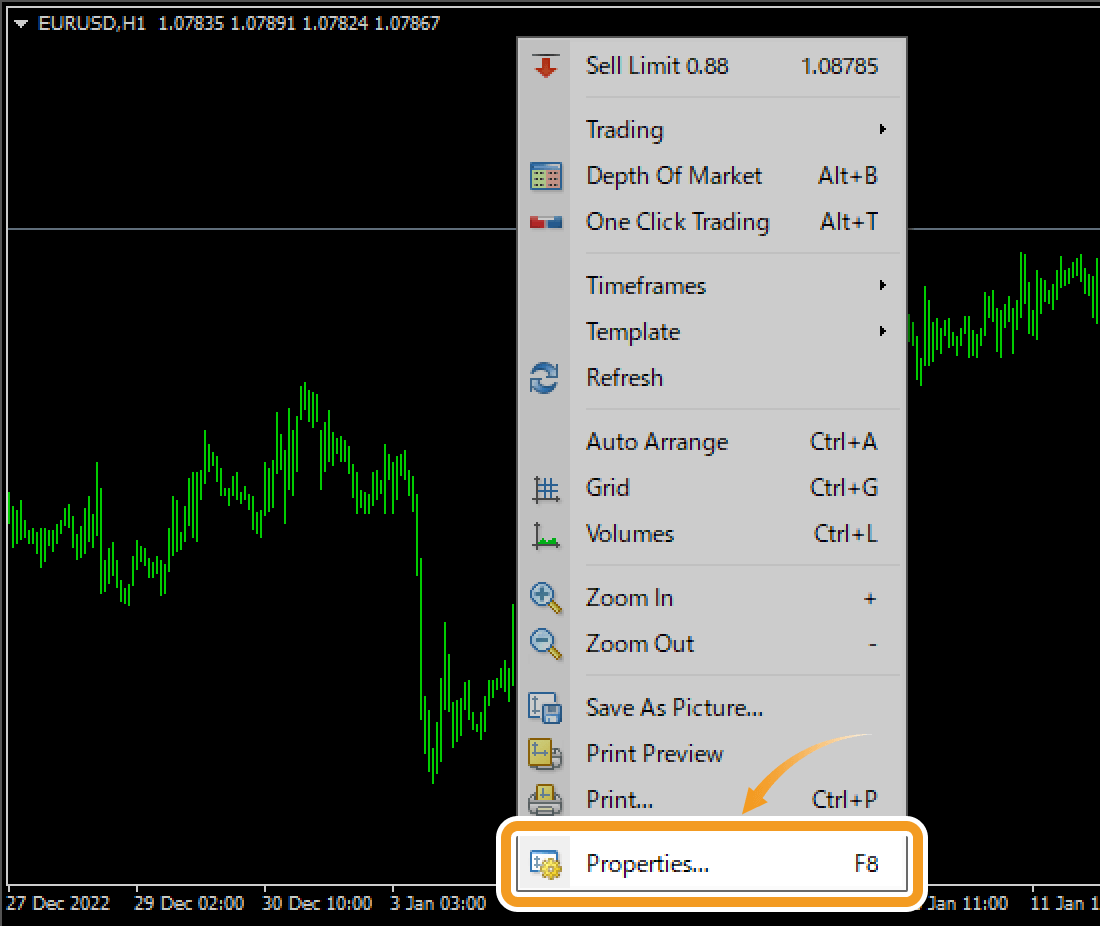Viewport: 1100px width, 926px height.
Task: Enable Auto Arrange in context menu
Action: [656, 442]
